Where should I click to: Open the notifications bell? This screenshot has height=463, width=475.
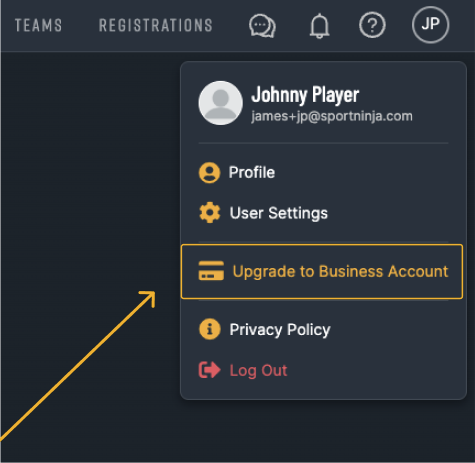(319, 26)
